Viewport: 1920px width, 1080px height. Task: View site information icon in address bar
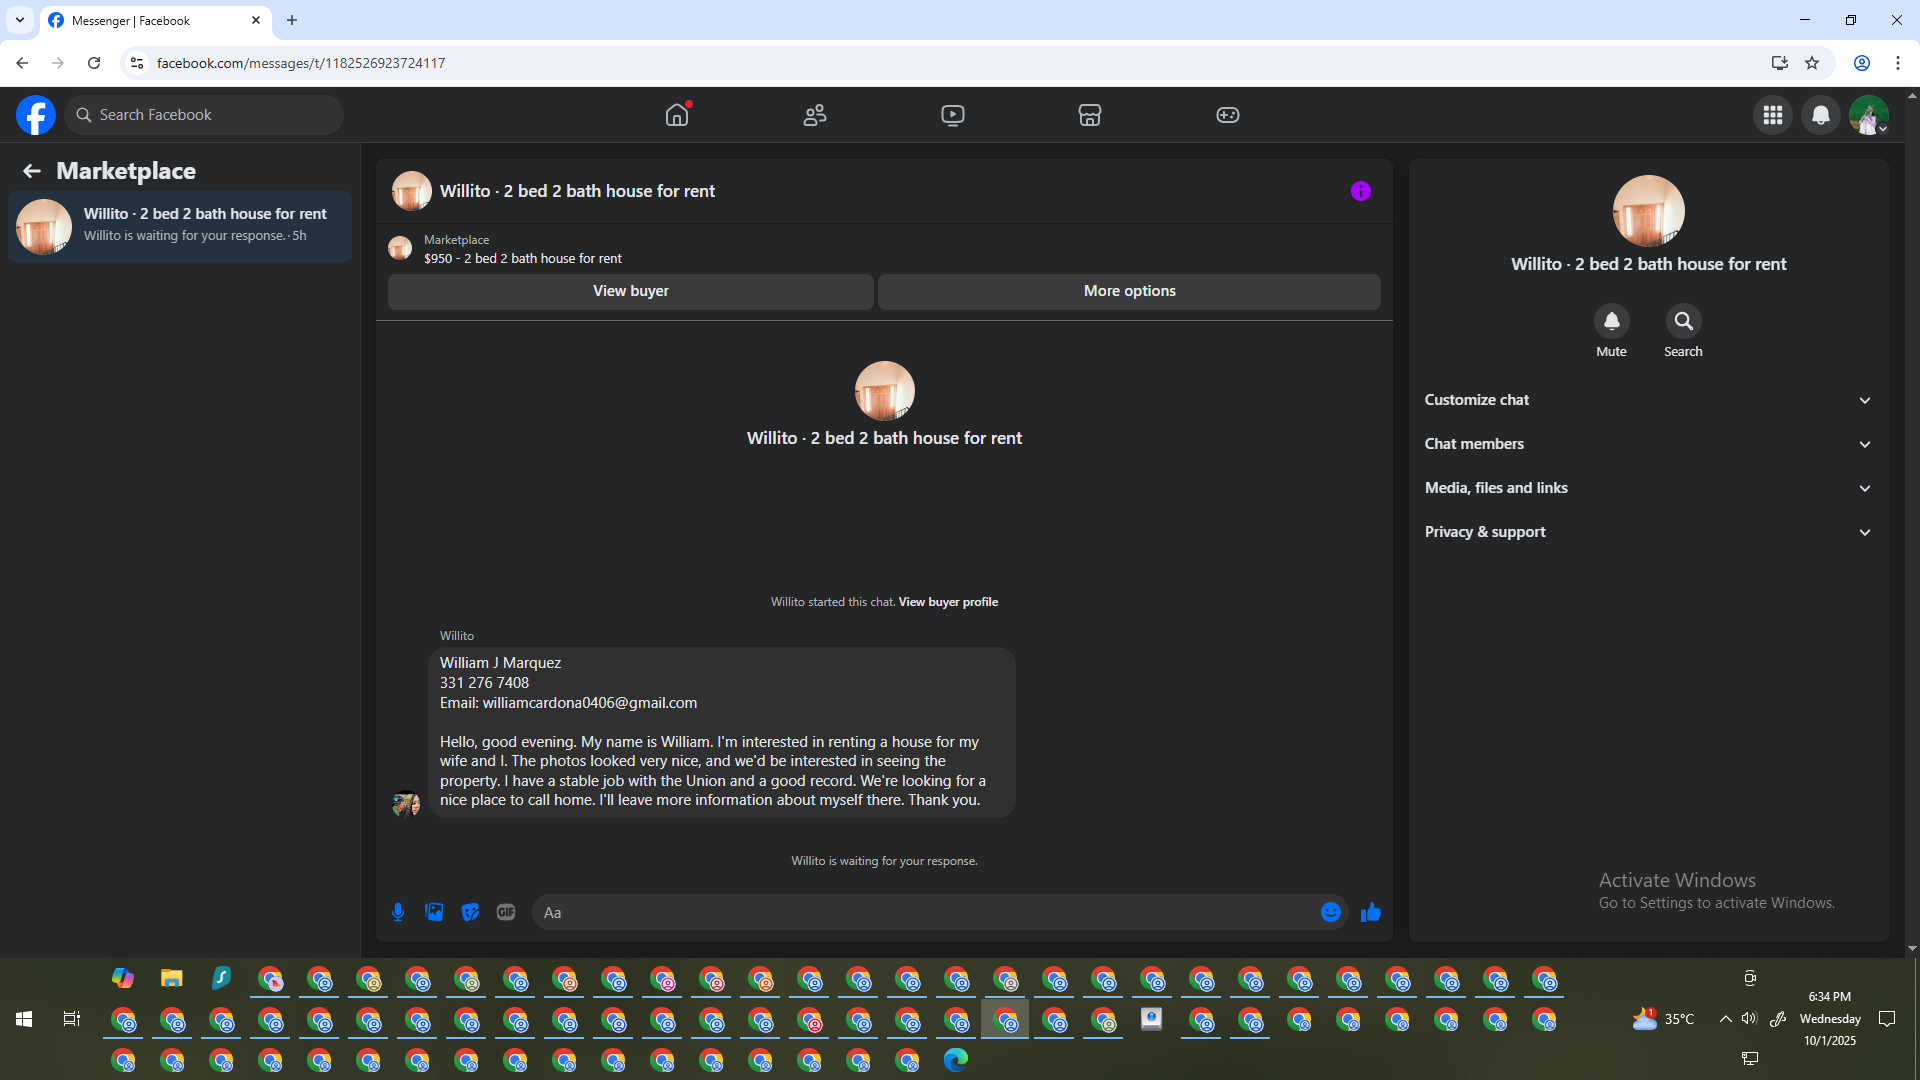(137, 63)
